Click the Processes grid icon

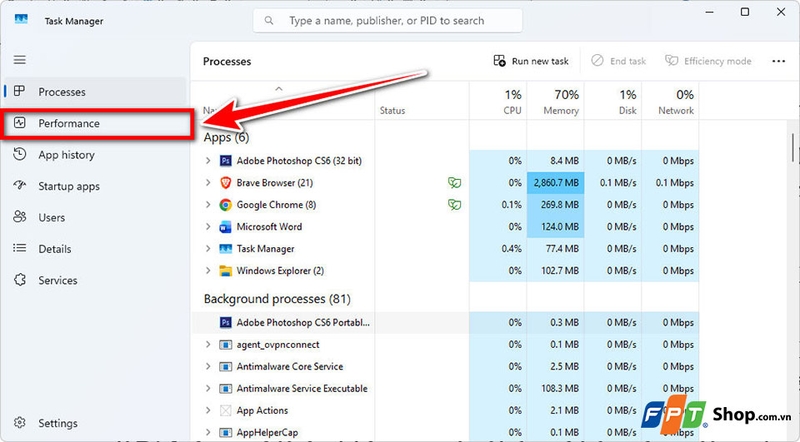pos(19,91)
